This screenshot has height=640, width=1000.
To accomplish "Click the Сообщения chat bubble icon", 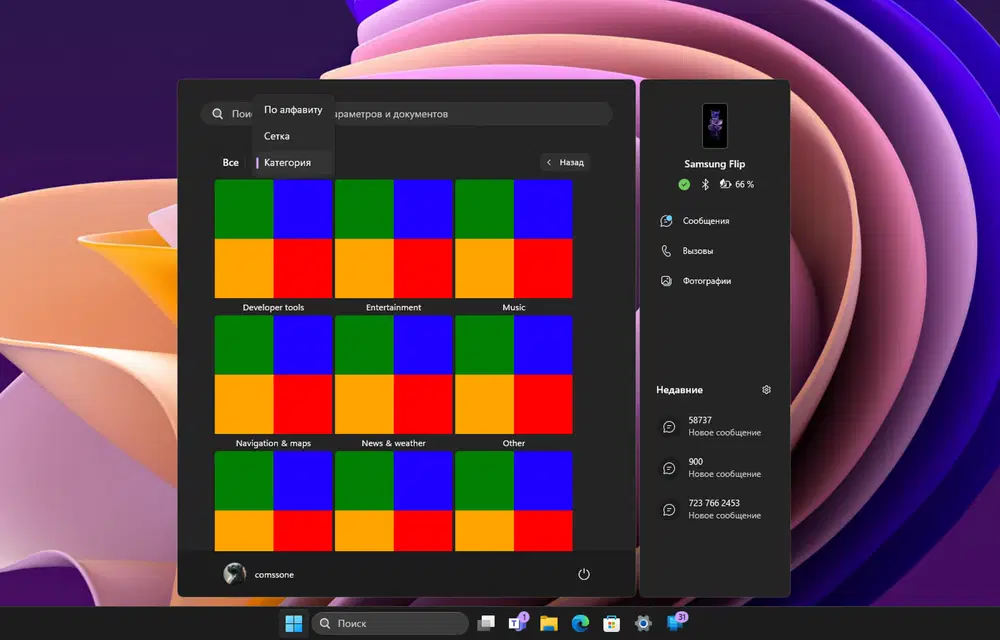I will pos(666,221).
